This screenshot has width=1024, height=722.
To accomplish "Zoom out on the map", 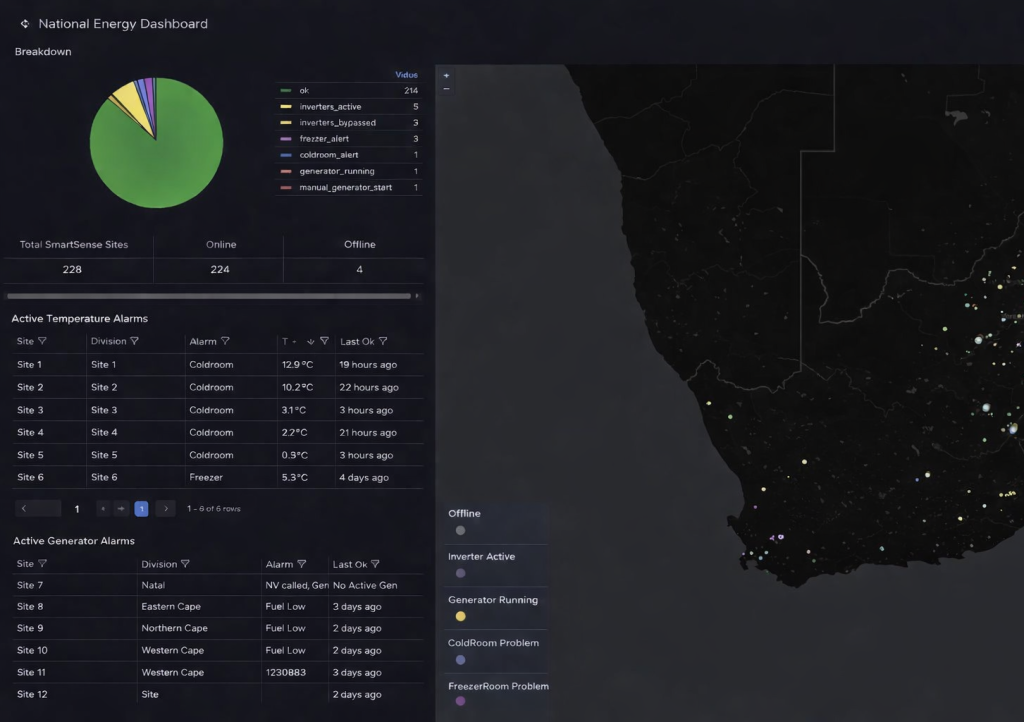I will tap(446, 89).
